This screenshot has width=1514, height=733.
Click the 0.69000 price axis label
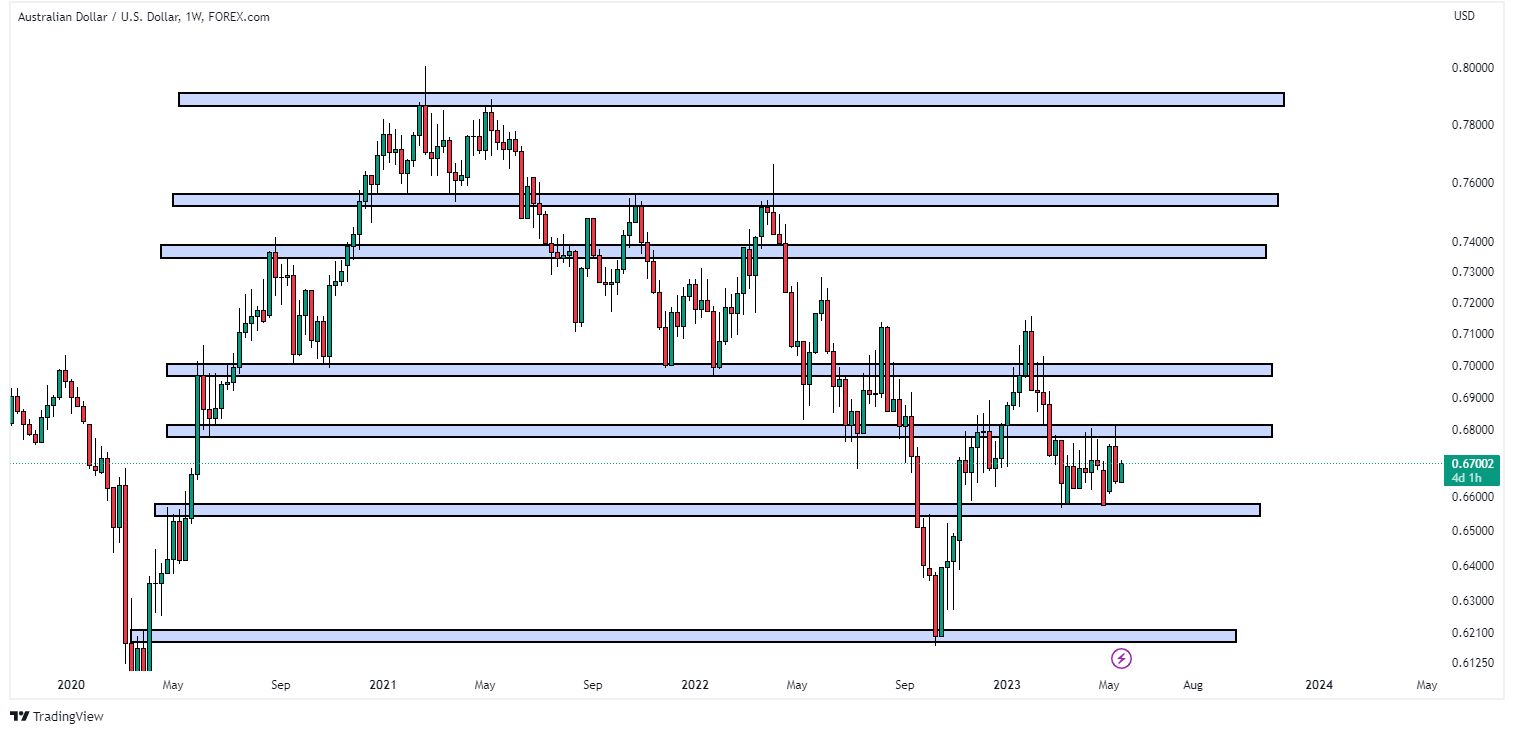[x=1472, y=398]
